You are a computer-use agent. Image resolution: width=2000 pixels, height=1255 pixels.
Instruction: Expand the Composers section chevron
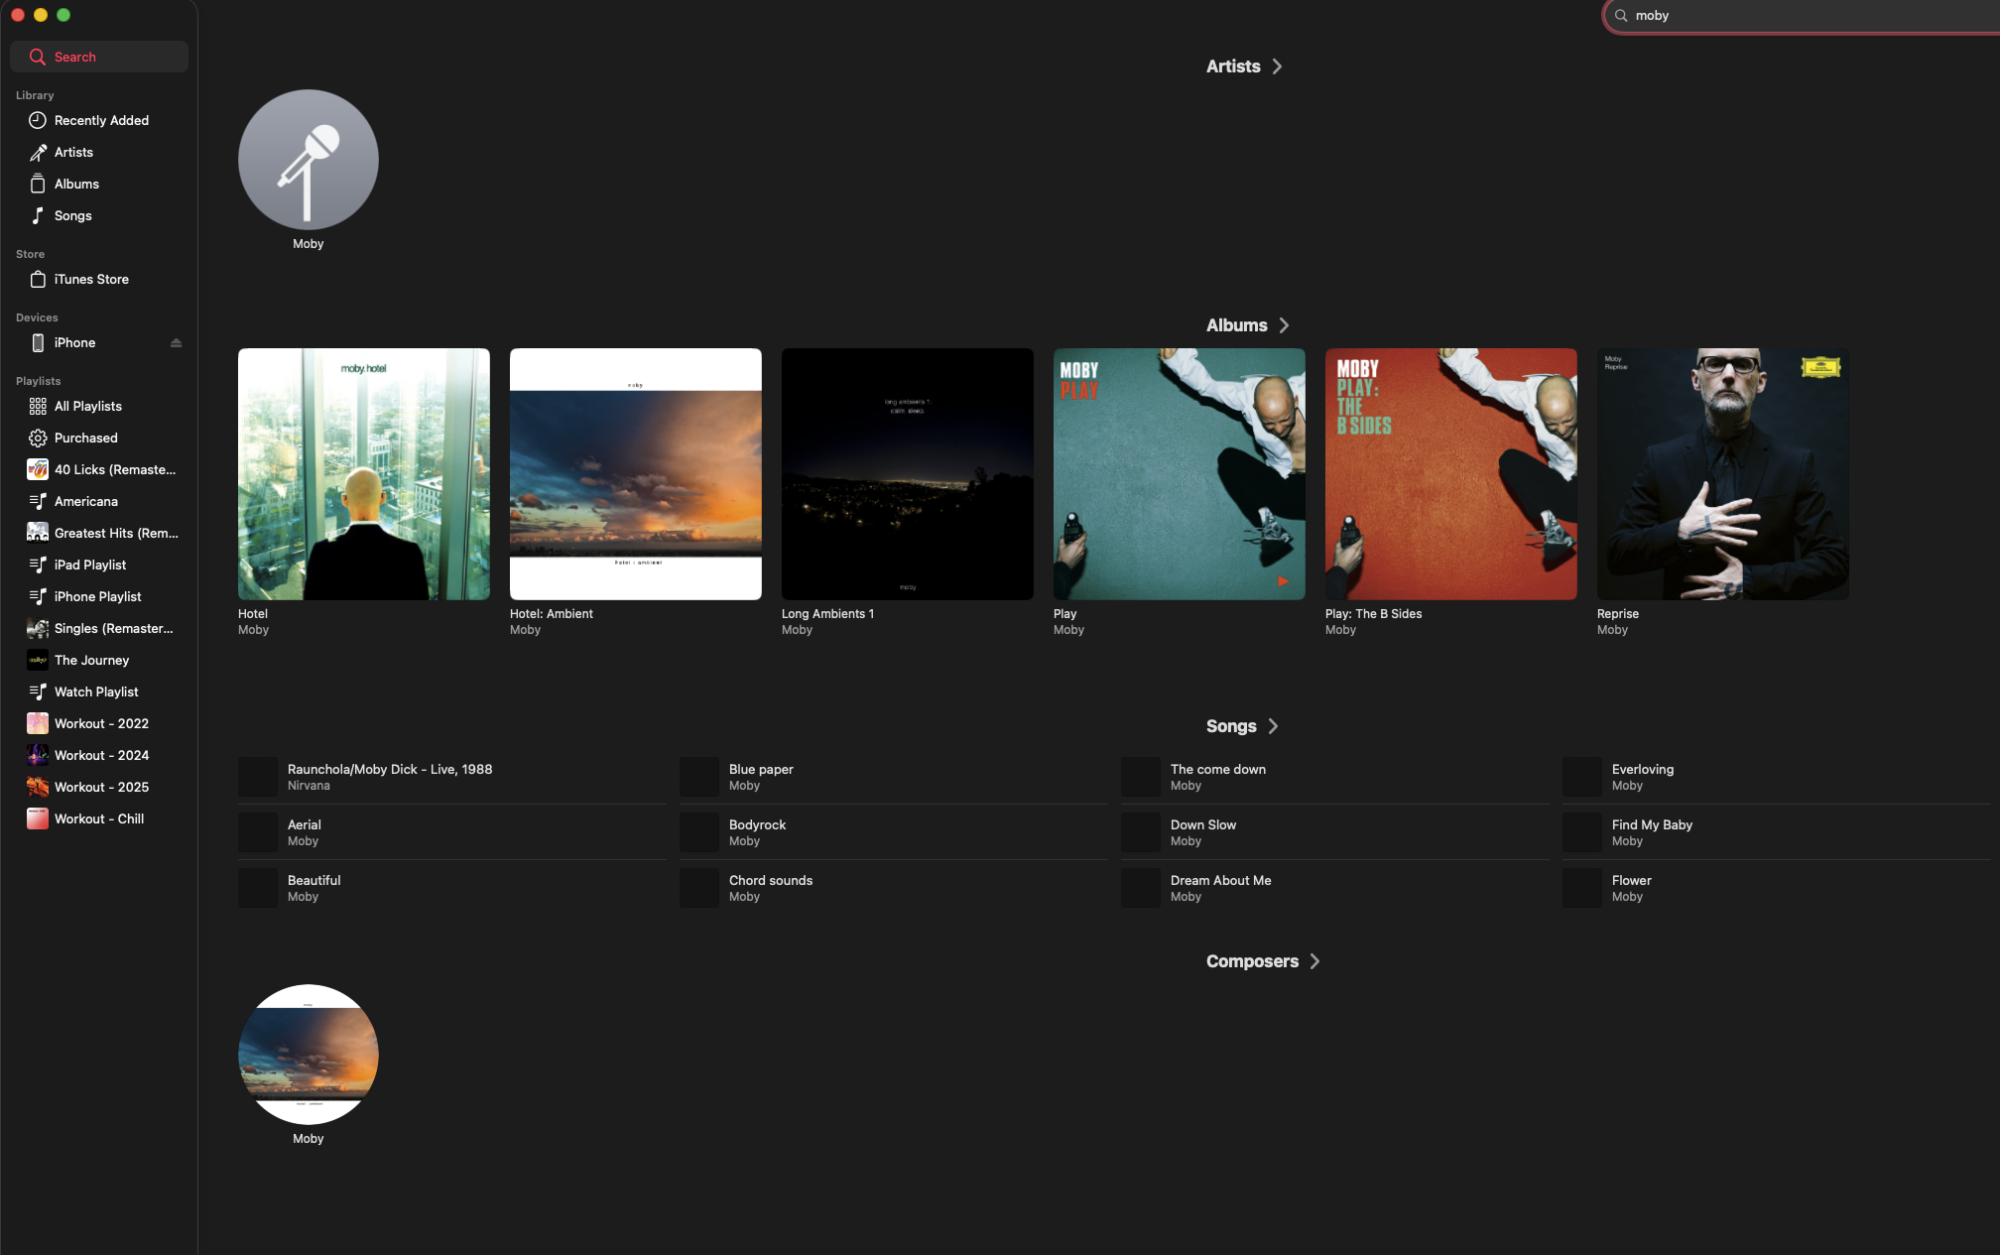[x=1315, y=962]
